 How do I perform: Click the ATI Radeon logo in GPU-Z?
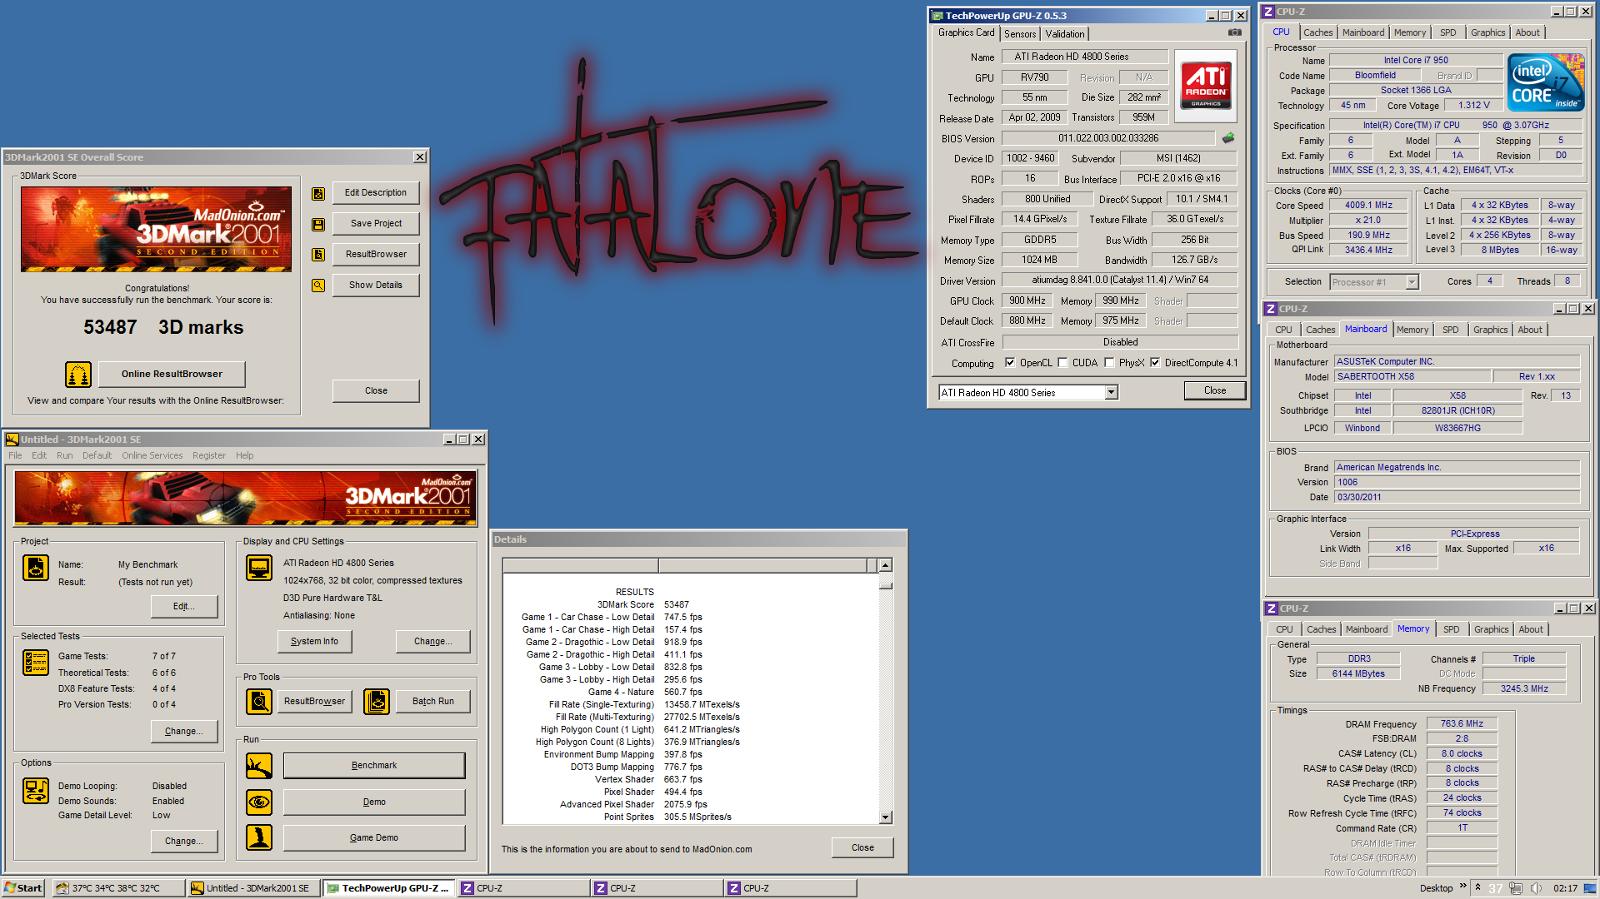(1206, 85)
